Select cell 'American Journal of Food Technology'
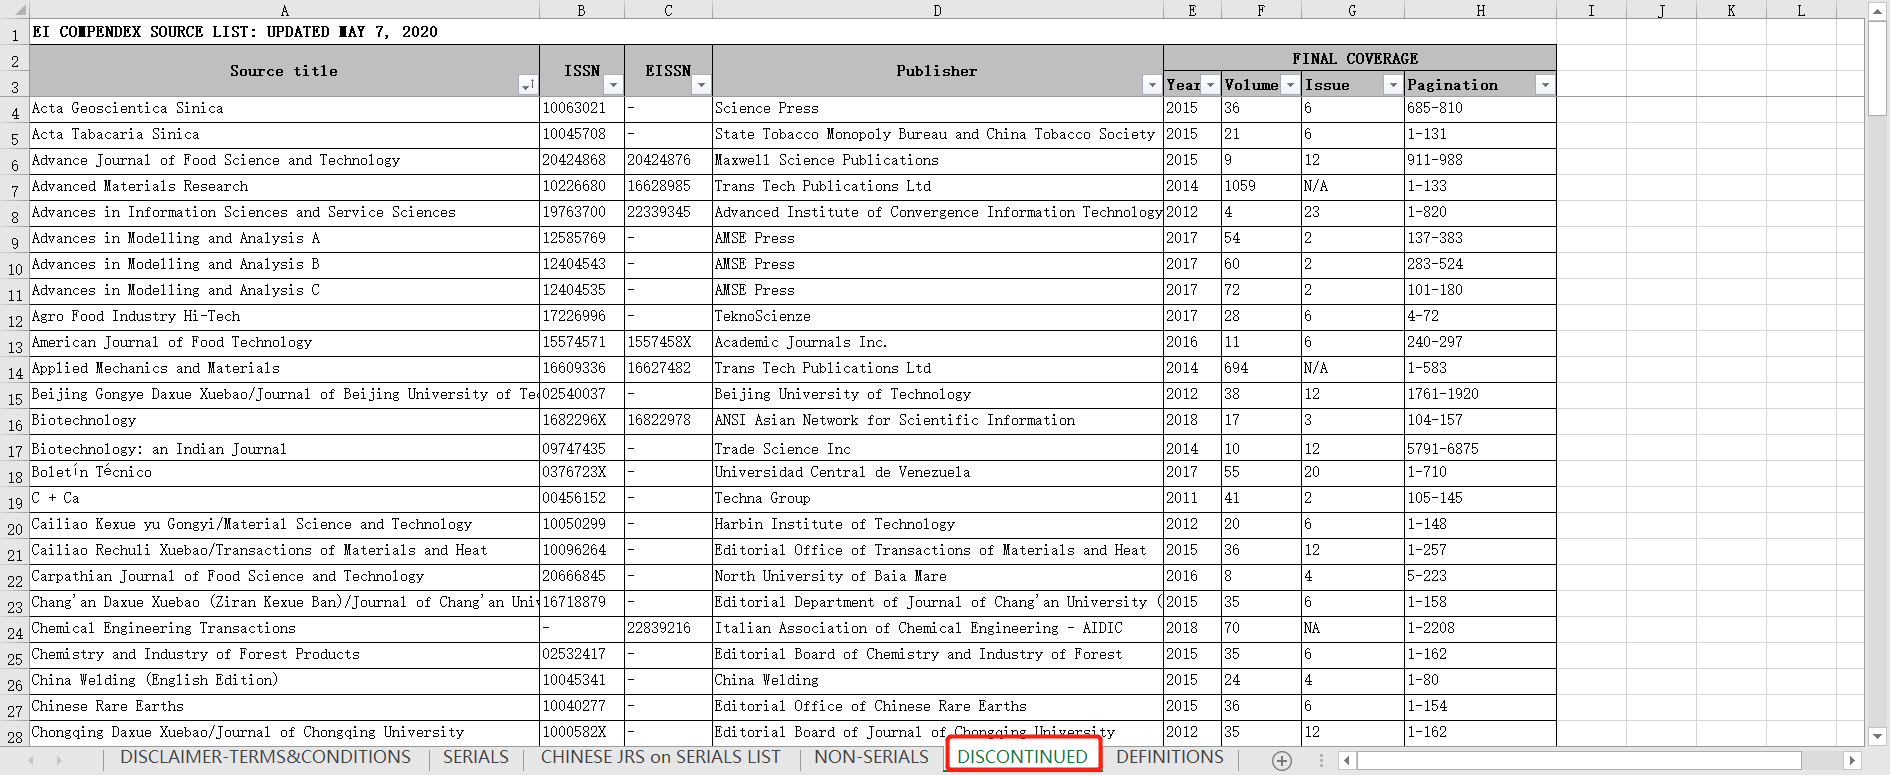This screenshot has height=775, width=1890. 284,342
